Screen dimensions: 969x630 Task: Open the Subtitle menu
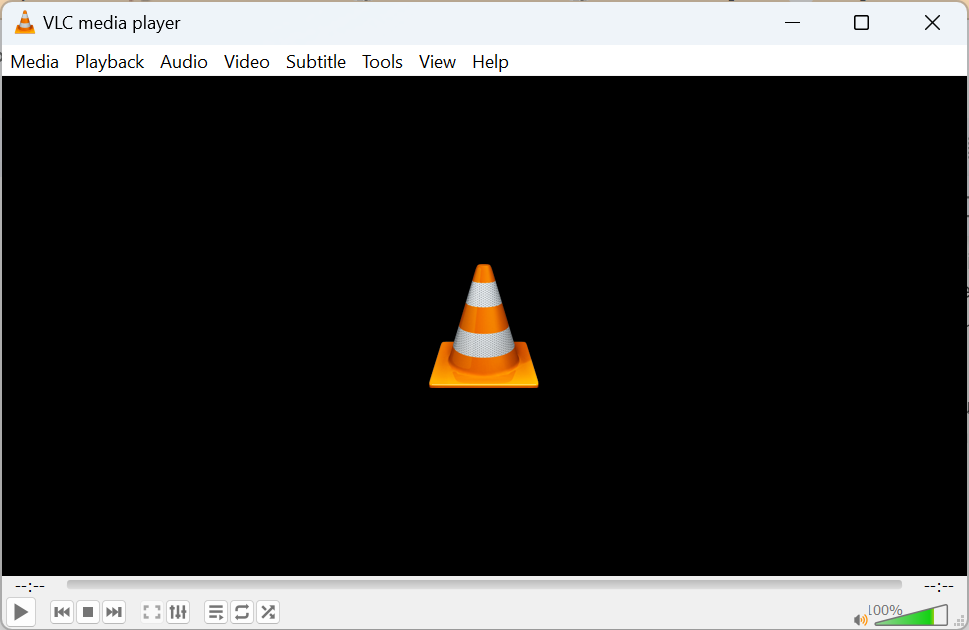pos(316,61)
